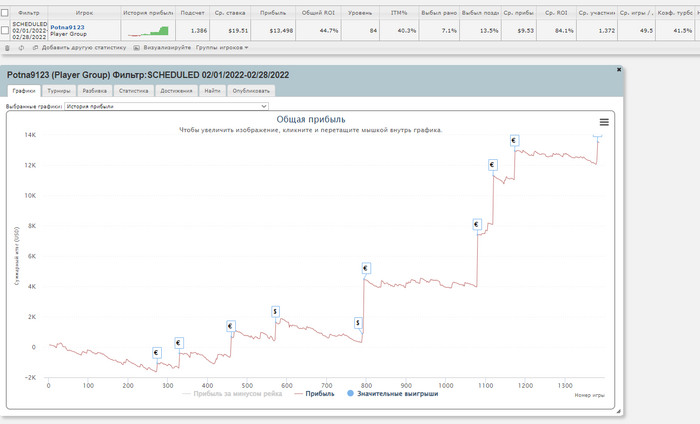
Task: Click the copy icon beside Добавить другую статистику
Action: tap(35, 48)
